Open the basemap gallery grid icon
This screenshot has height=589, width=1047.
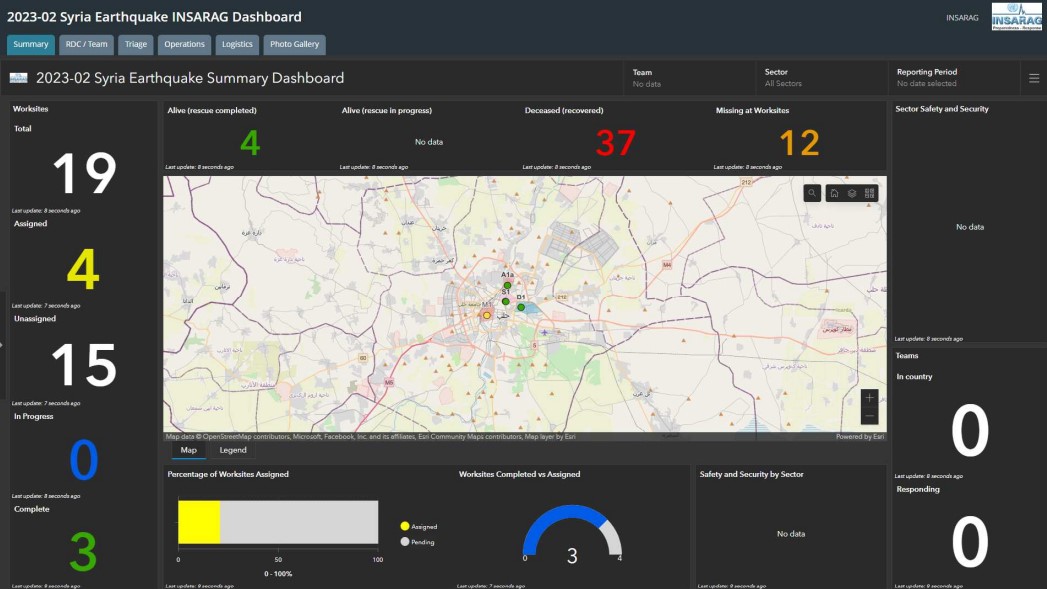click(x=869, y=194)
